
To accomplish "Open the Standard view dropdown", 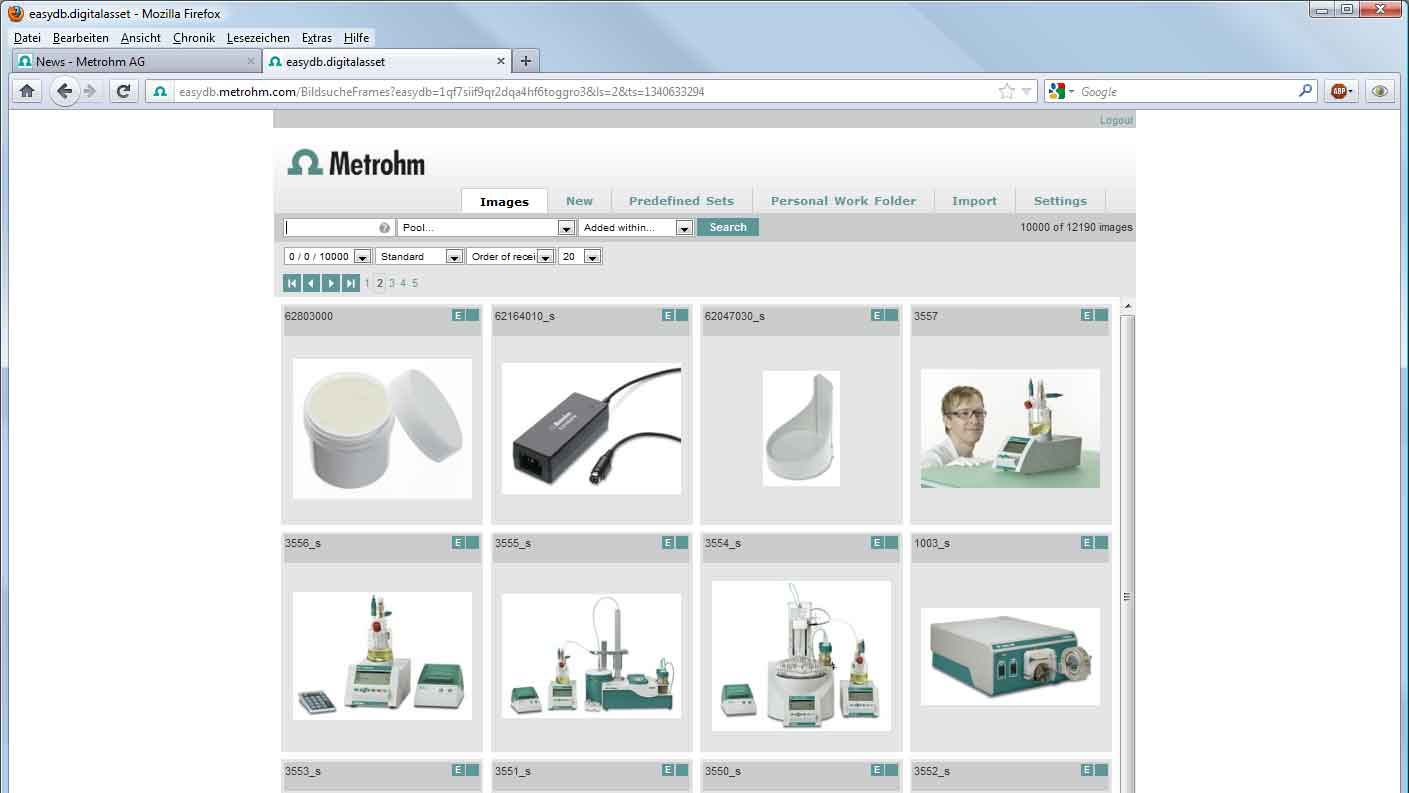I will point(419,257).
